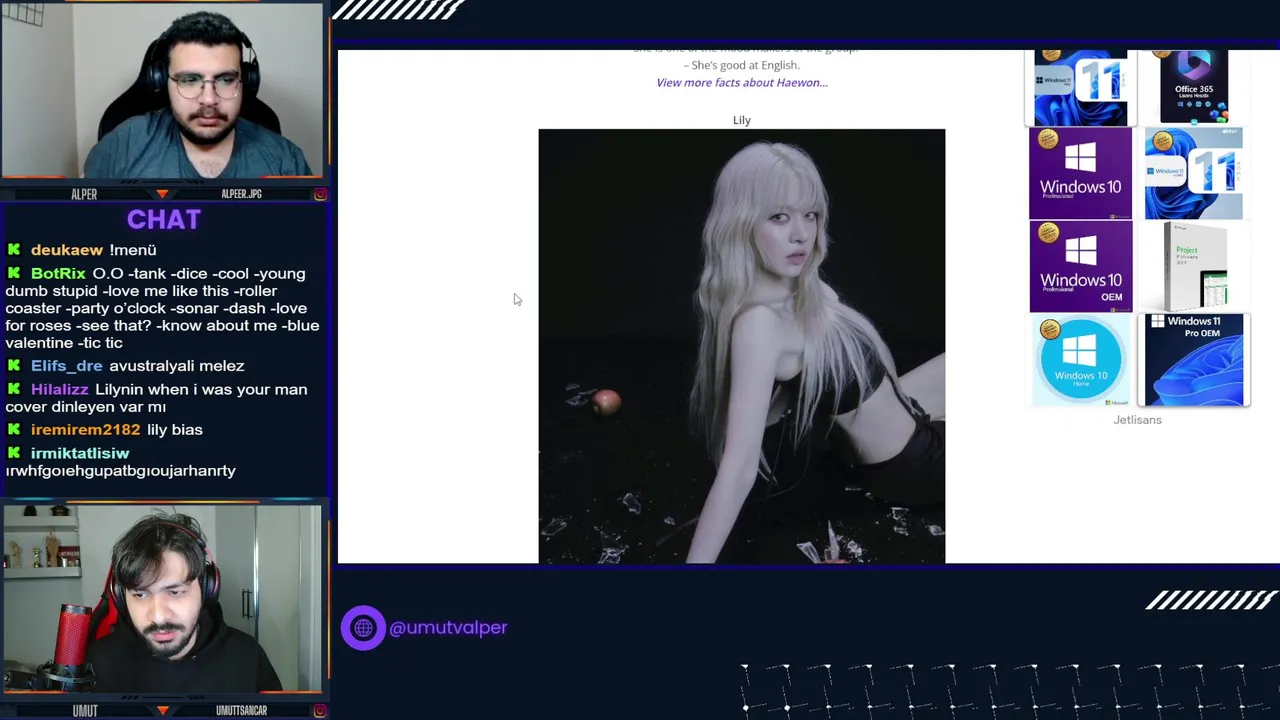The height and width of the screenshot is (720, 1280).
Task: Open the 'View more facts about Haewon...' link
Action: point(742,82)
